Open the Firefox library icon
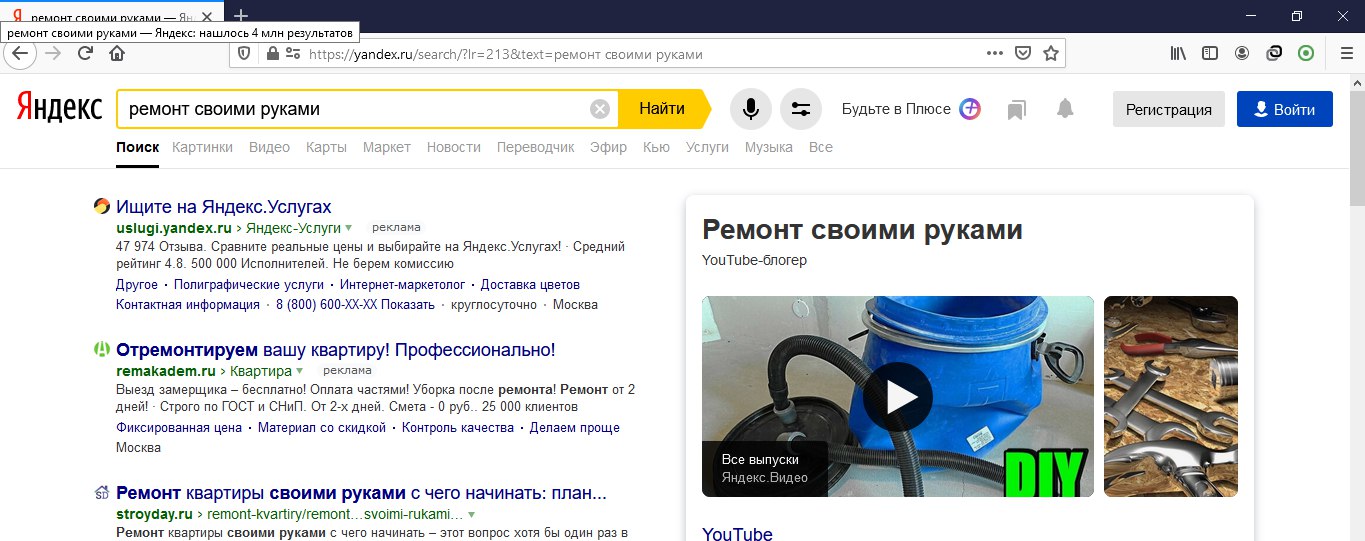Viewport: 1365px width, 541px height. pos(1178,53)
